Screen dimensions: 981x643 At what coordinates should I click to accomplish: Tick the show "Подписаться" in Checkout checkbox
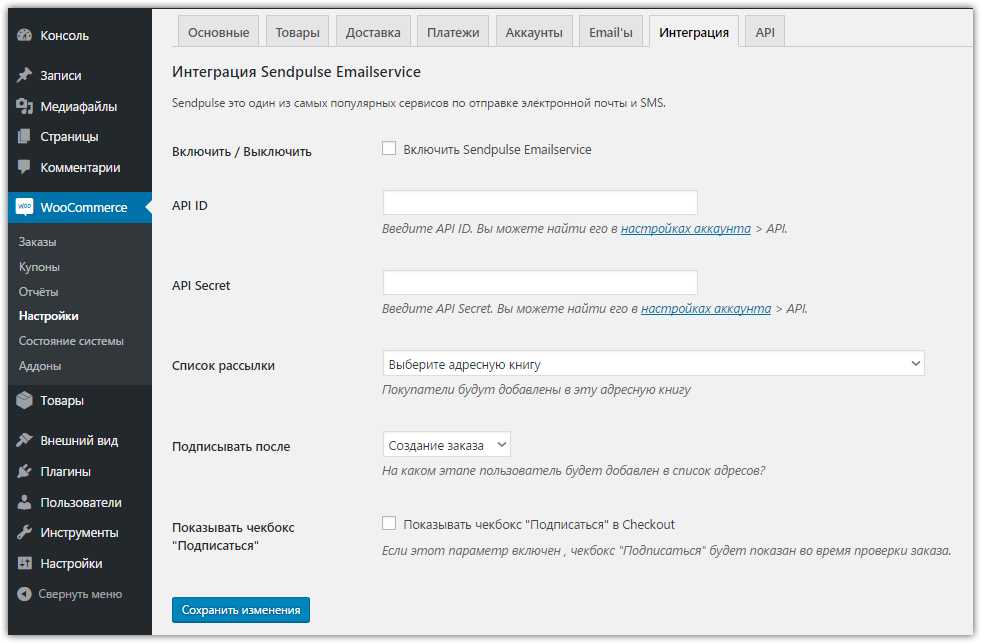(389, 523)
